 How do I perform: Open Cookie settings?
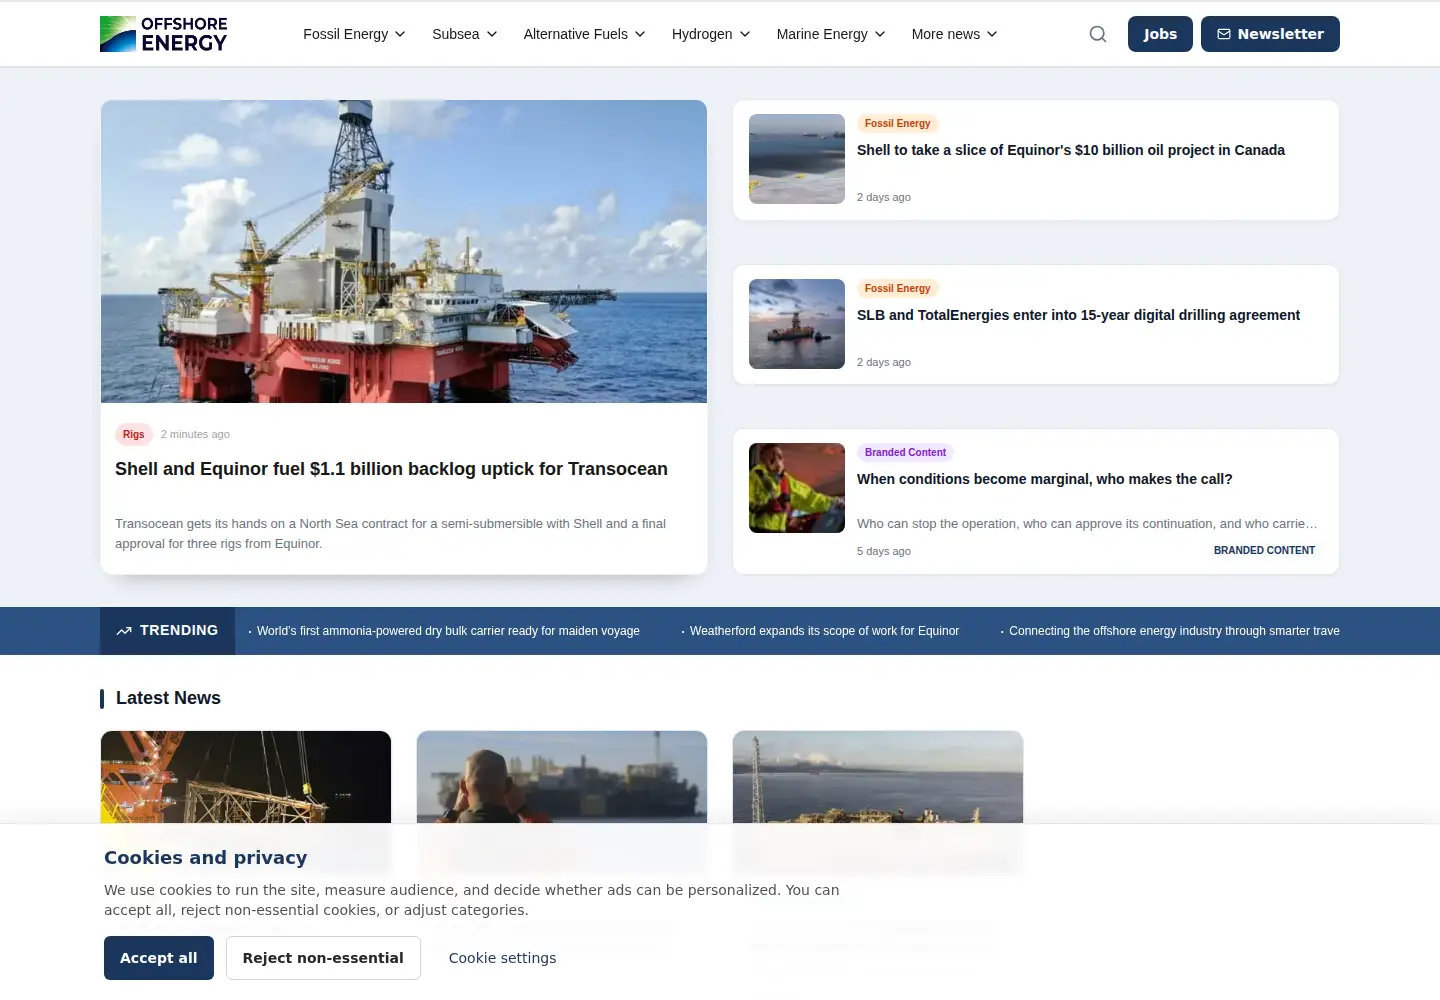(502, 958)
